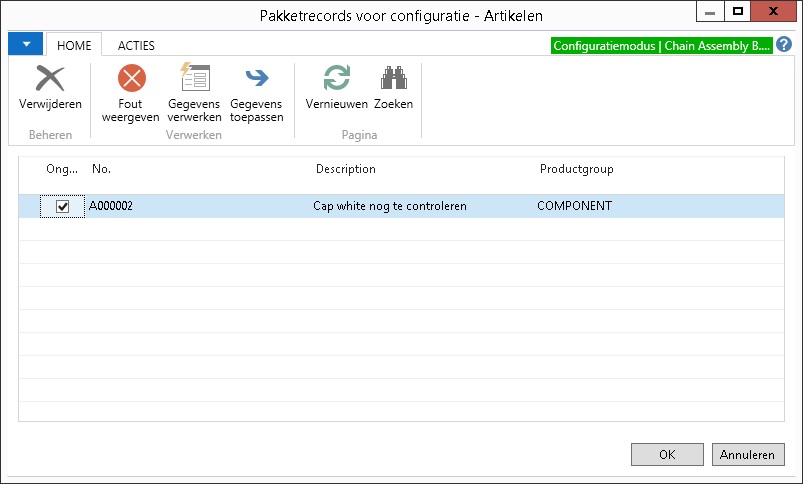The image size is (803, 484).
Task: Toggle the checkbox for record A000002
Action: pos(62,206)
